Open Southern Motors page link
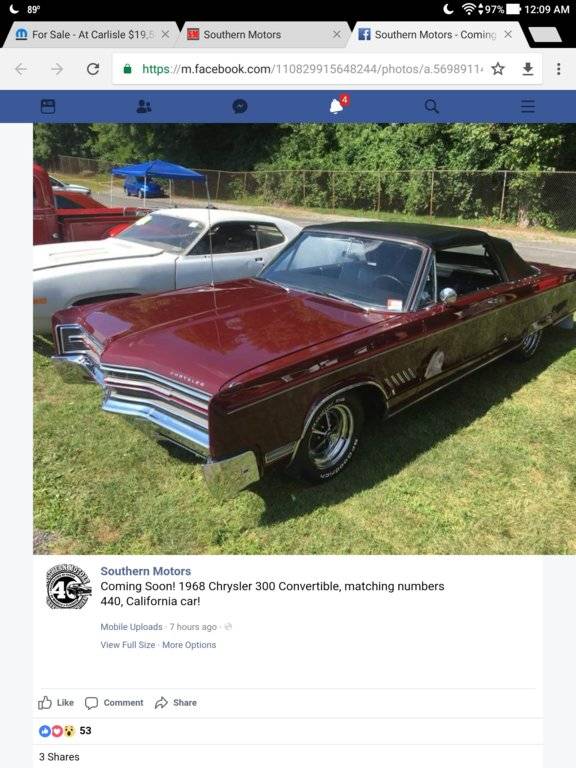576x768 pixels. (145, 571)
